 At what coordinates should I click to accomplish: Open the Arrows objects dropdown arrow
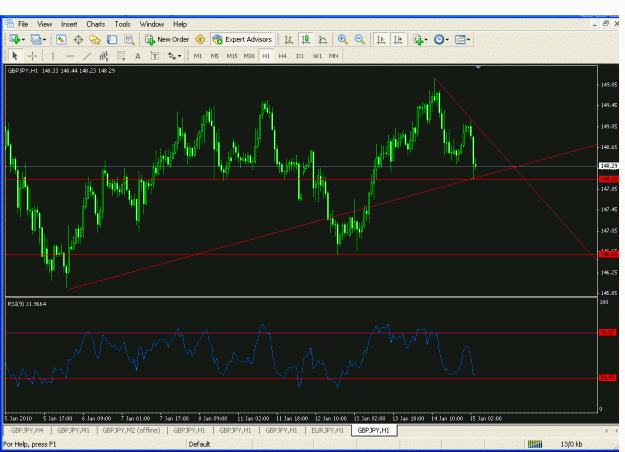tap(179, 56)
